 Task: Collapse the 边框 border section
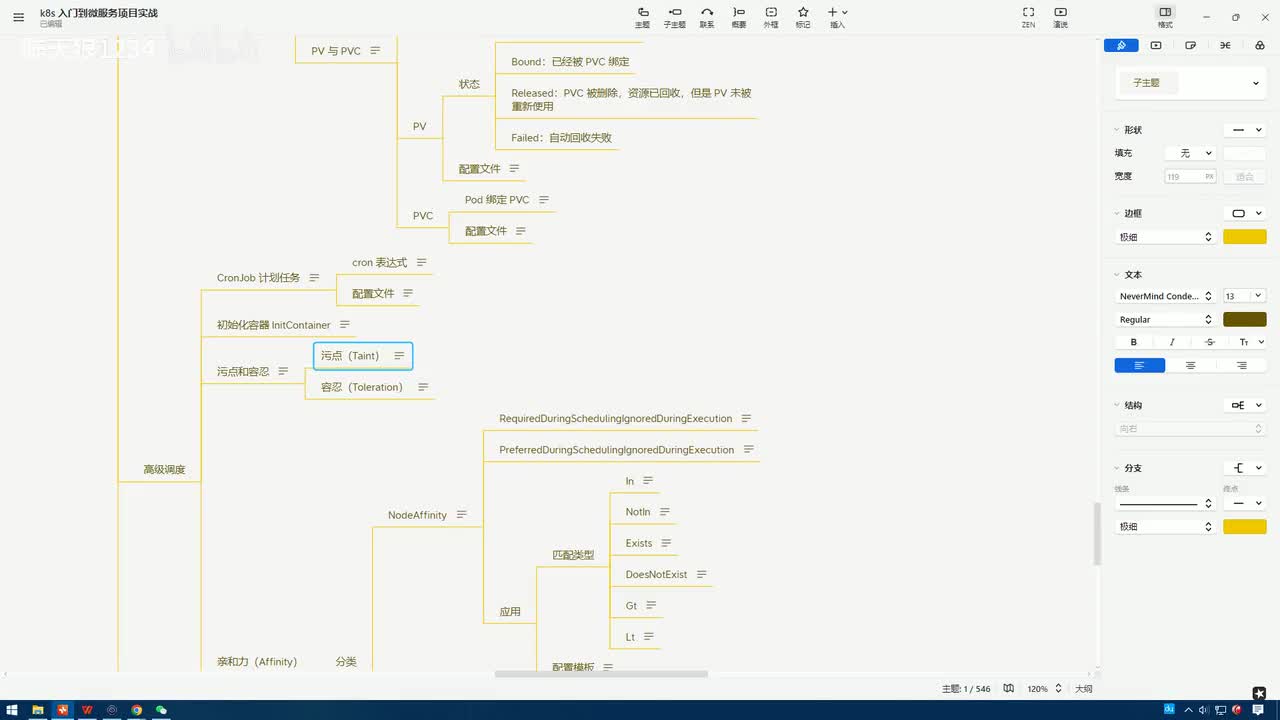(1117, 213)
